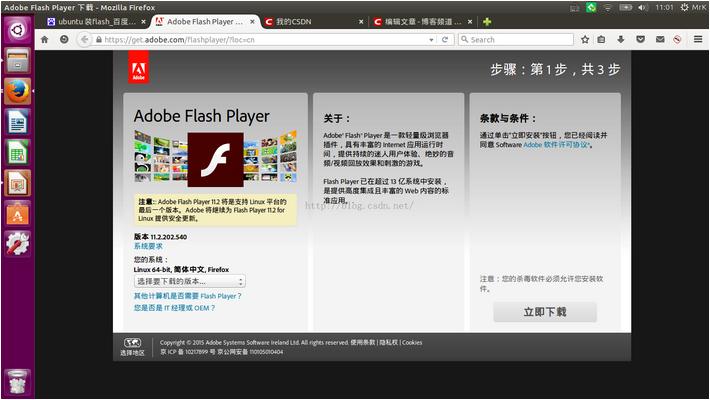Image resolution: width=710 pixels, height=400 pixels.
Task: Expand the URL bar history dropdown
Action: [x=431, y=40]
